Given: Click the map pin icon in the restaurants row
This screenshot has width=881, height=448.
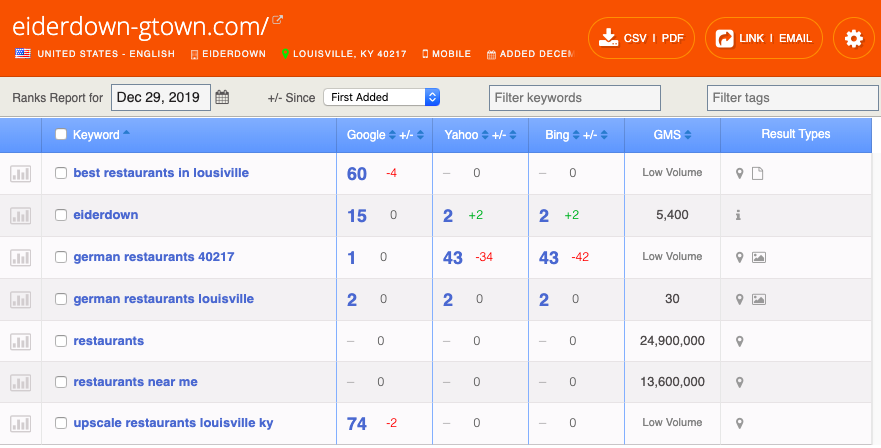Looking at the screenshot, I should point(739,341).
